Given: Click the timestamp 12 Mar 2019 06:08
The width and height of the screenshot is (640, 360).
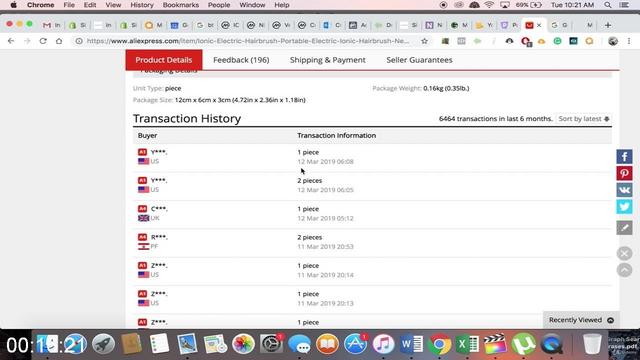Looking at the screenshot, I should point(325,162).
